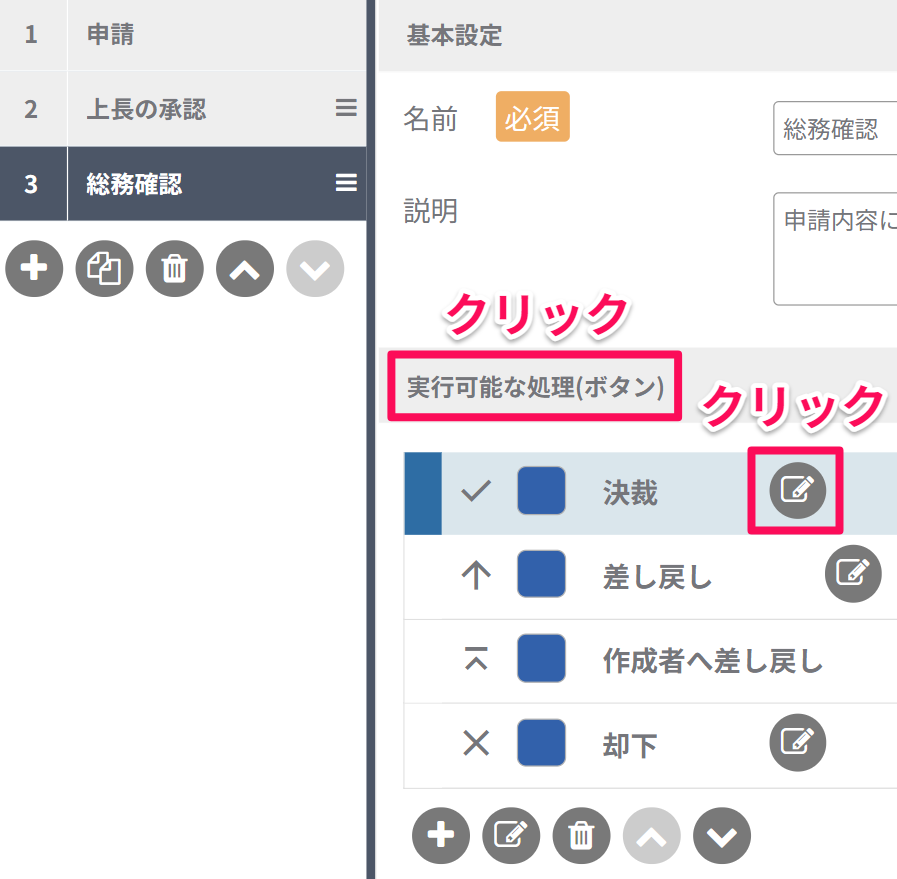Click the drag handle on 上長の承認 row

tap(346, 108)
